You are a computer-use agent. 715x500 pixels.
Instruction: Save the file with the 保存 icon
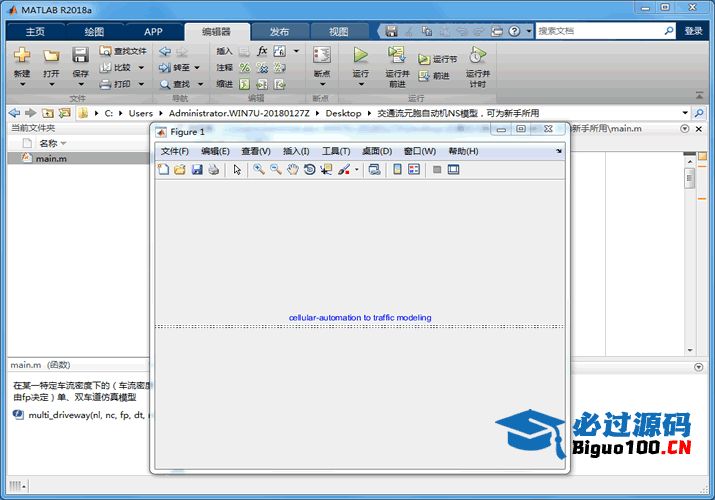pyautogui.click(x=80, y=55)
